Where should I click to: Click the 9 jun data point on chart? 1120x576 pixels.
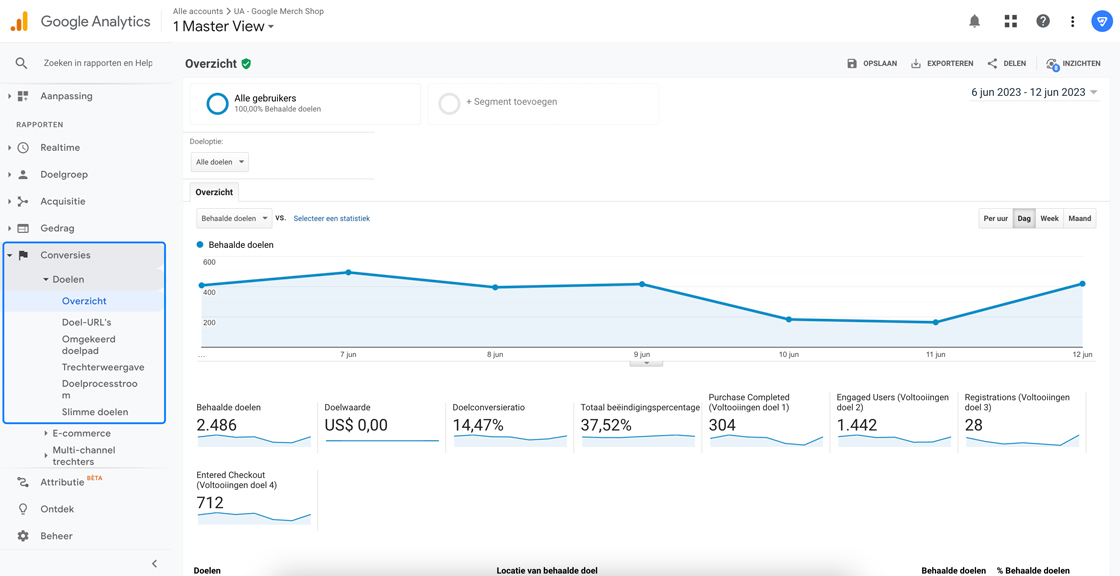641,284
